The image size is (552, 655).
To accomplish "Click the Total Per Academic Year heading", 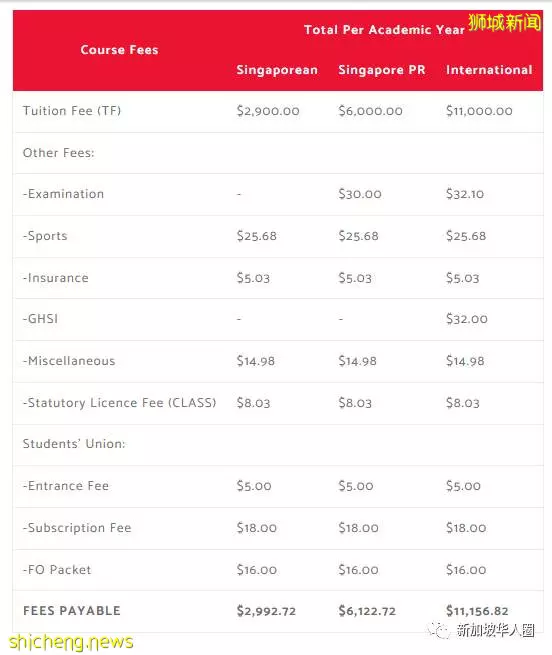I will tap(384, 30).
